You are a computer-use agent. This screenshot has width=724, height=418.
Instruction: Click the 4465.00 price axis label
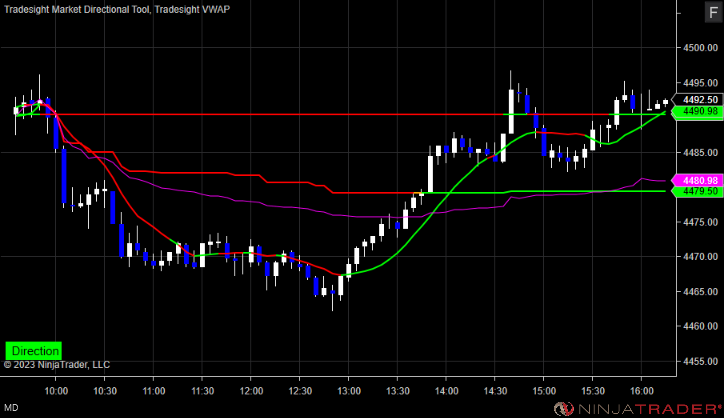(x=700, y=292)
